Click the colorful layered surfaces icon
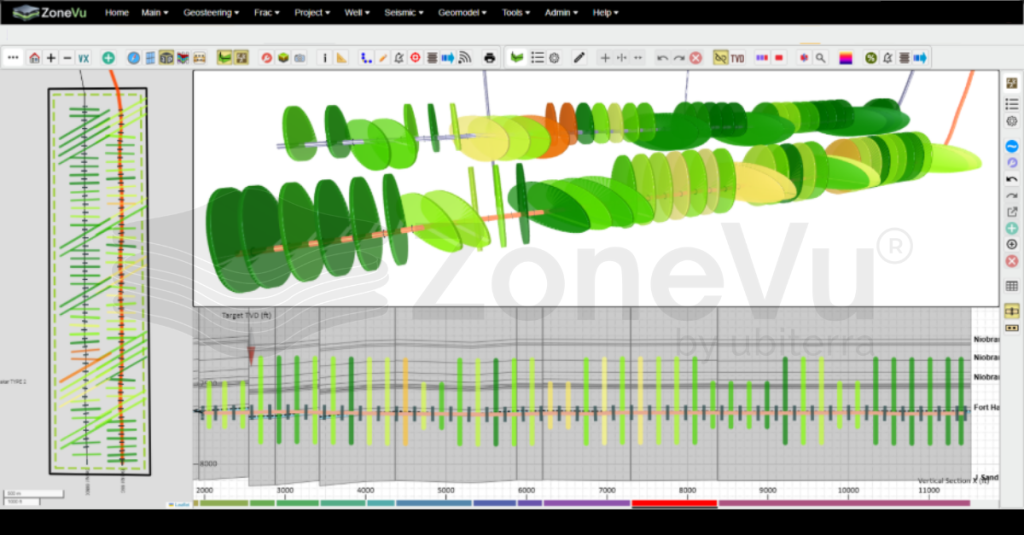This screenshot has height=535, width=1024. coord(183,58)
